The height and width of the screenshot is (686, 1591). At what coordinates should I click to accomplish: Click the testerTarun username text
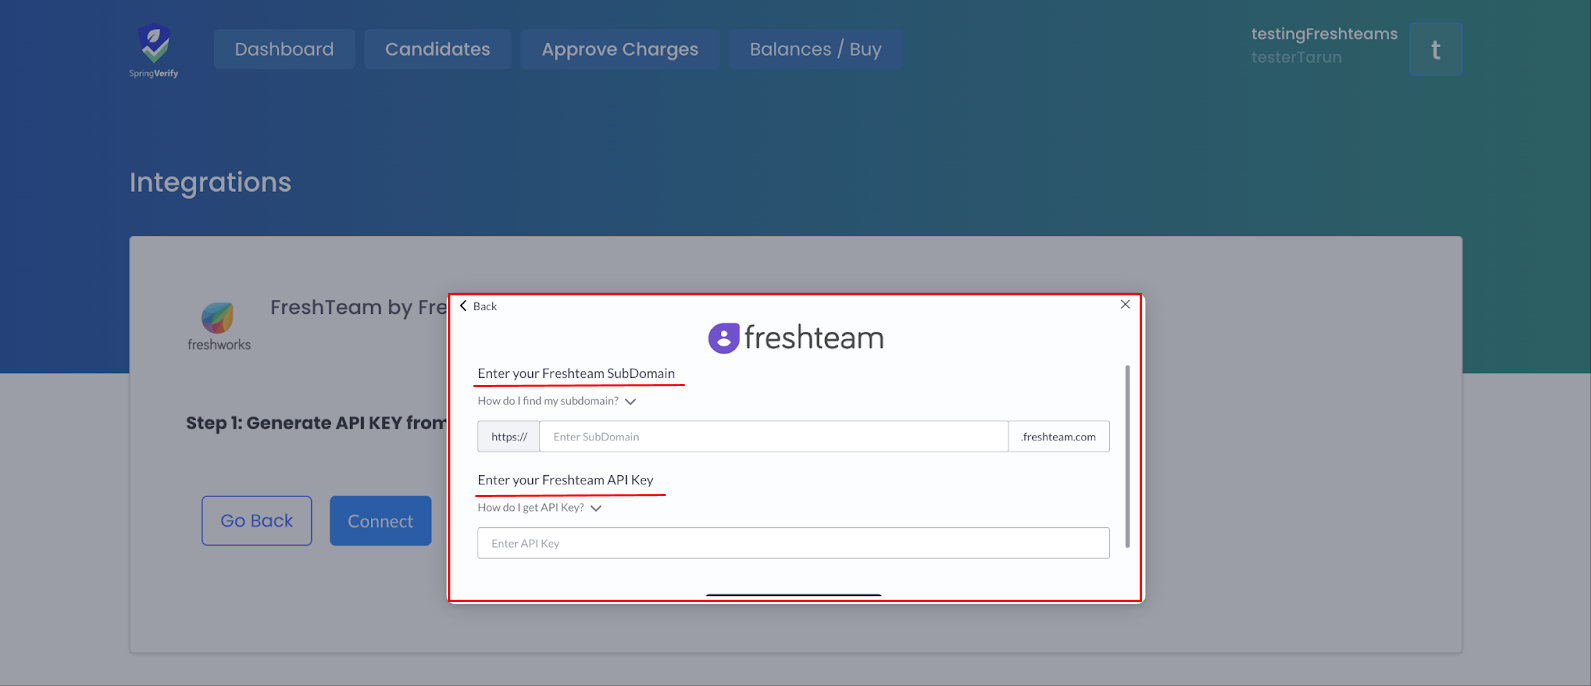[x=1296, y=57]
